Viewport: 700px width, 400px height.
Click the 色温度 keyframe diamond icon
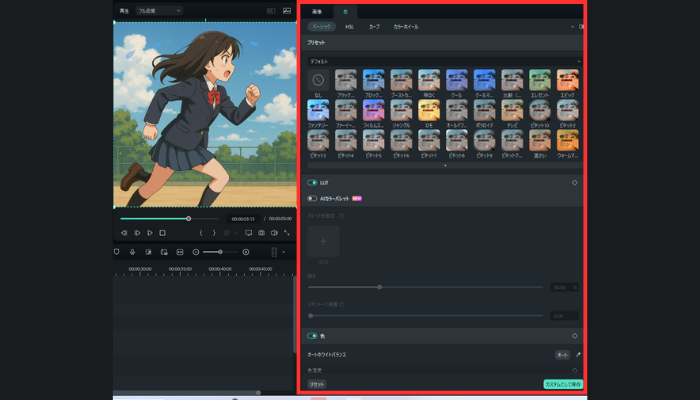tap(575, 370)
